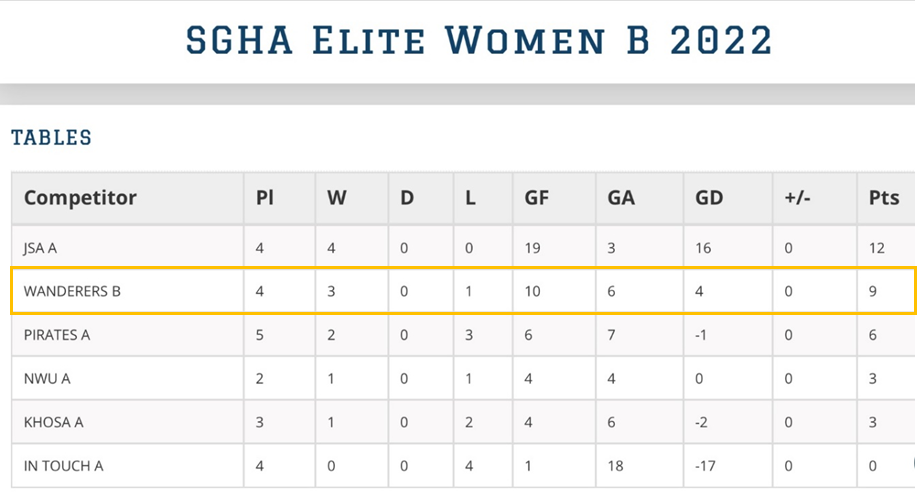Click JSA A points value 12
This screenshot has height=497, width=917.
(877, 248)
